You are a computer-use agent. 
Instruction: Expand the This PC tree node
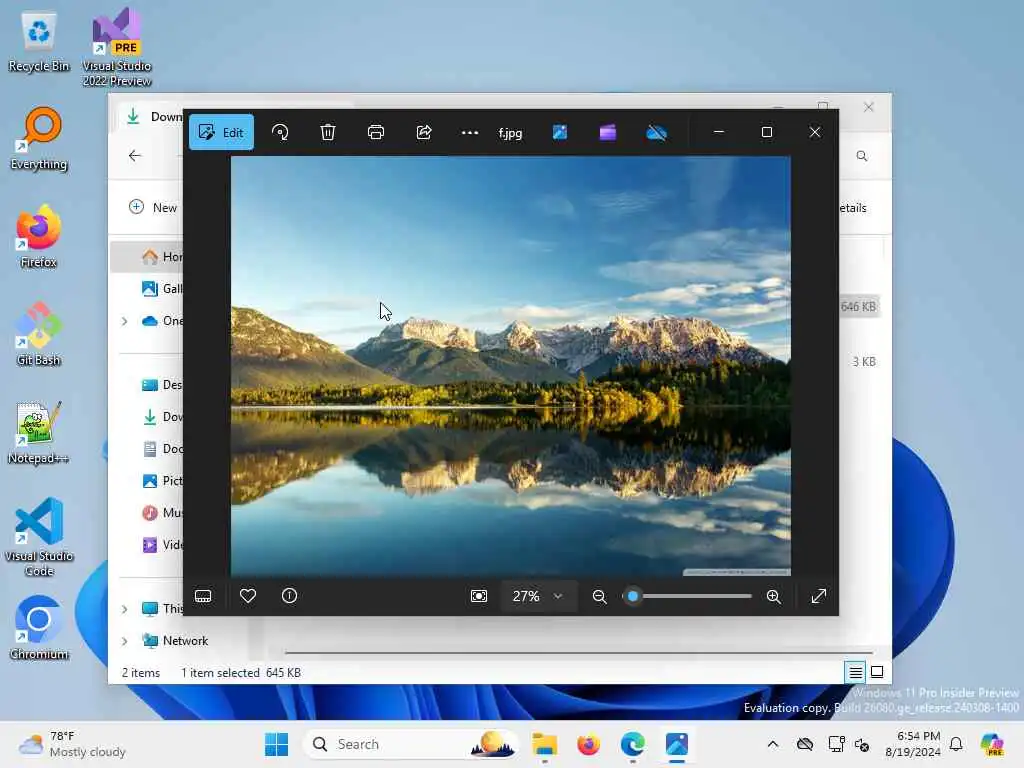click(125, 609)
